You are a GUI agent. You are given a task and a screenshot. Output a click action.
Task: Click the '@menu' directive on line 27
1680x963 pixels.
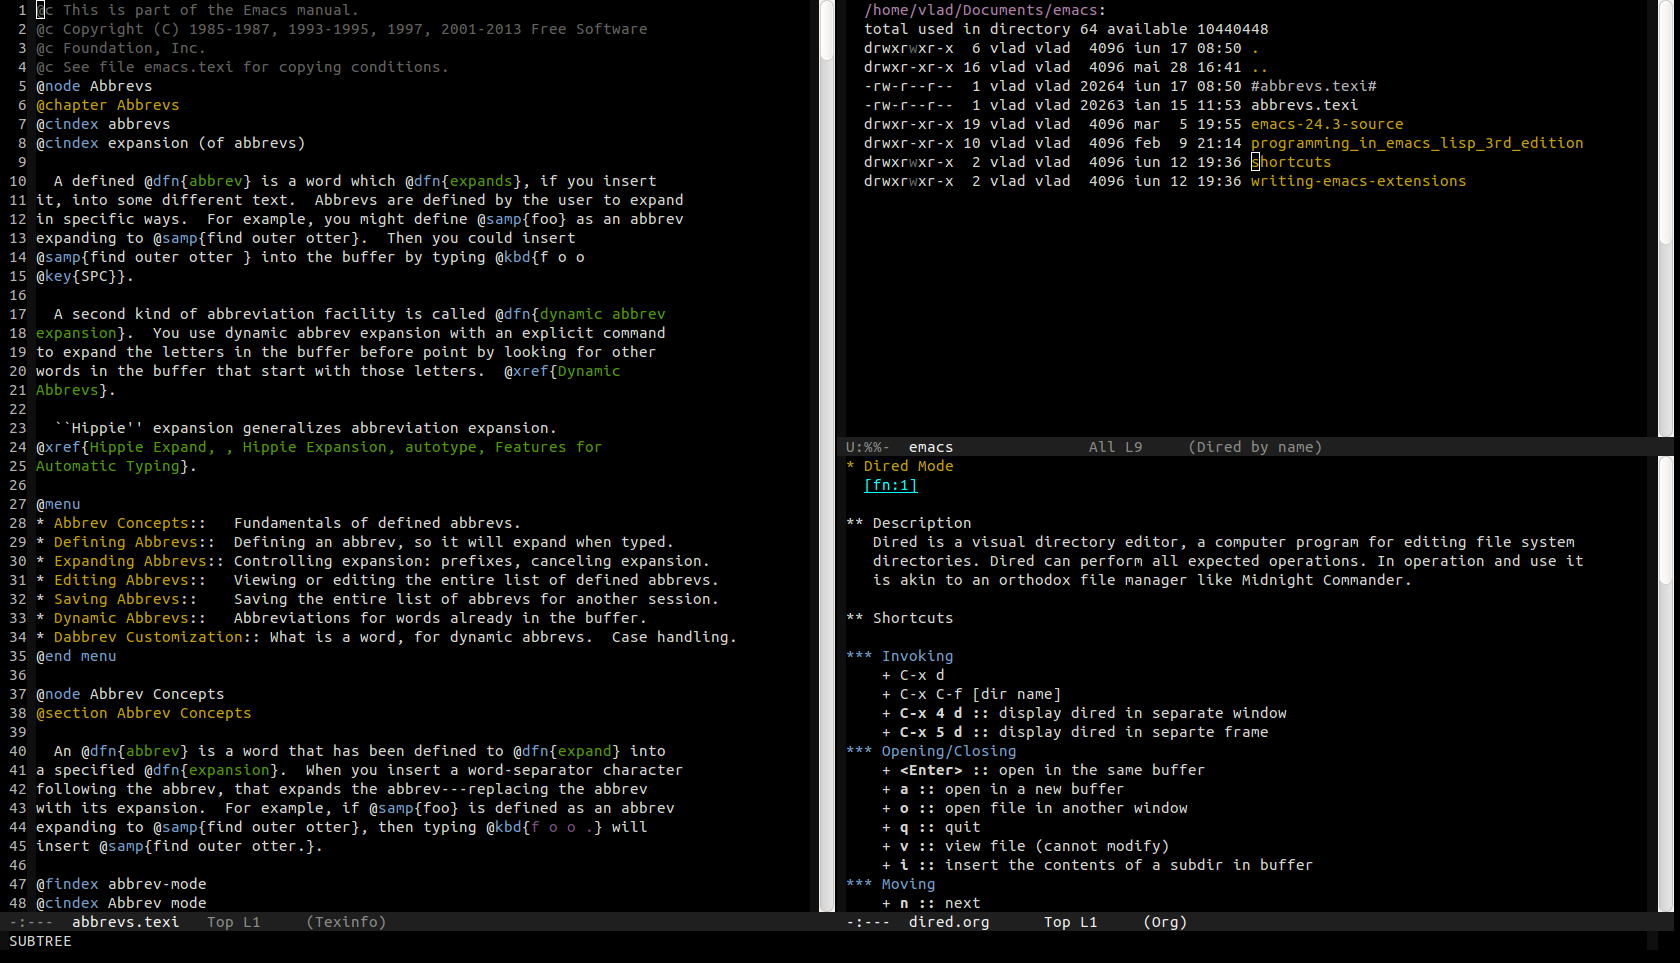click(58, 504)
